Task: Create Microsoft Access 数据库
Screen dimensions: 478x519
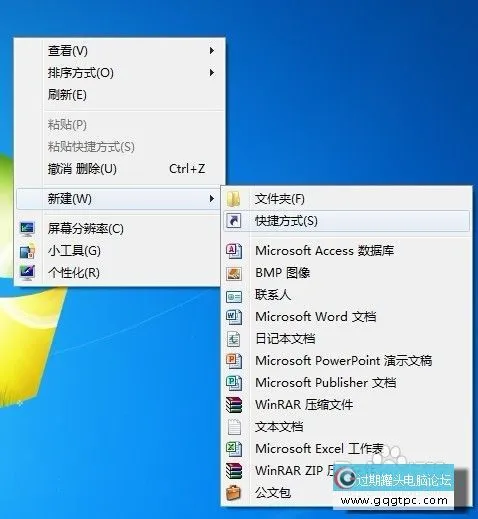Action: [x=347, y=251]
